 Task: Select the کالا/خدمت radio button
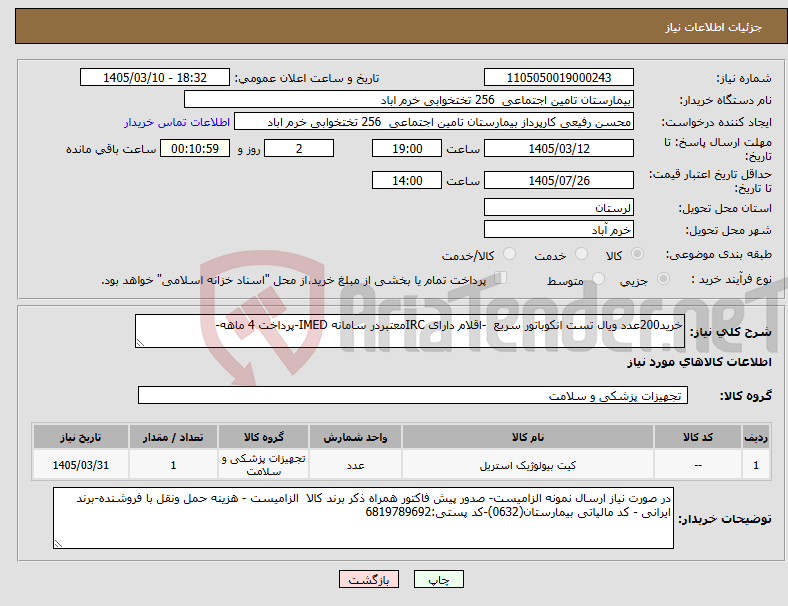510,254
